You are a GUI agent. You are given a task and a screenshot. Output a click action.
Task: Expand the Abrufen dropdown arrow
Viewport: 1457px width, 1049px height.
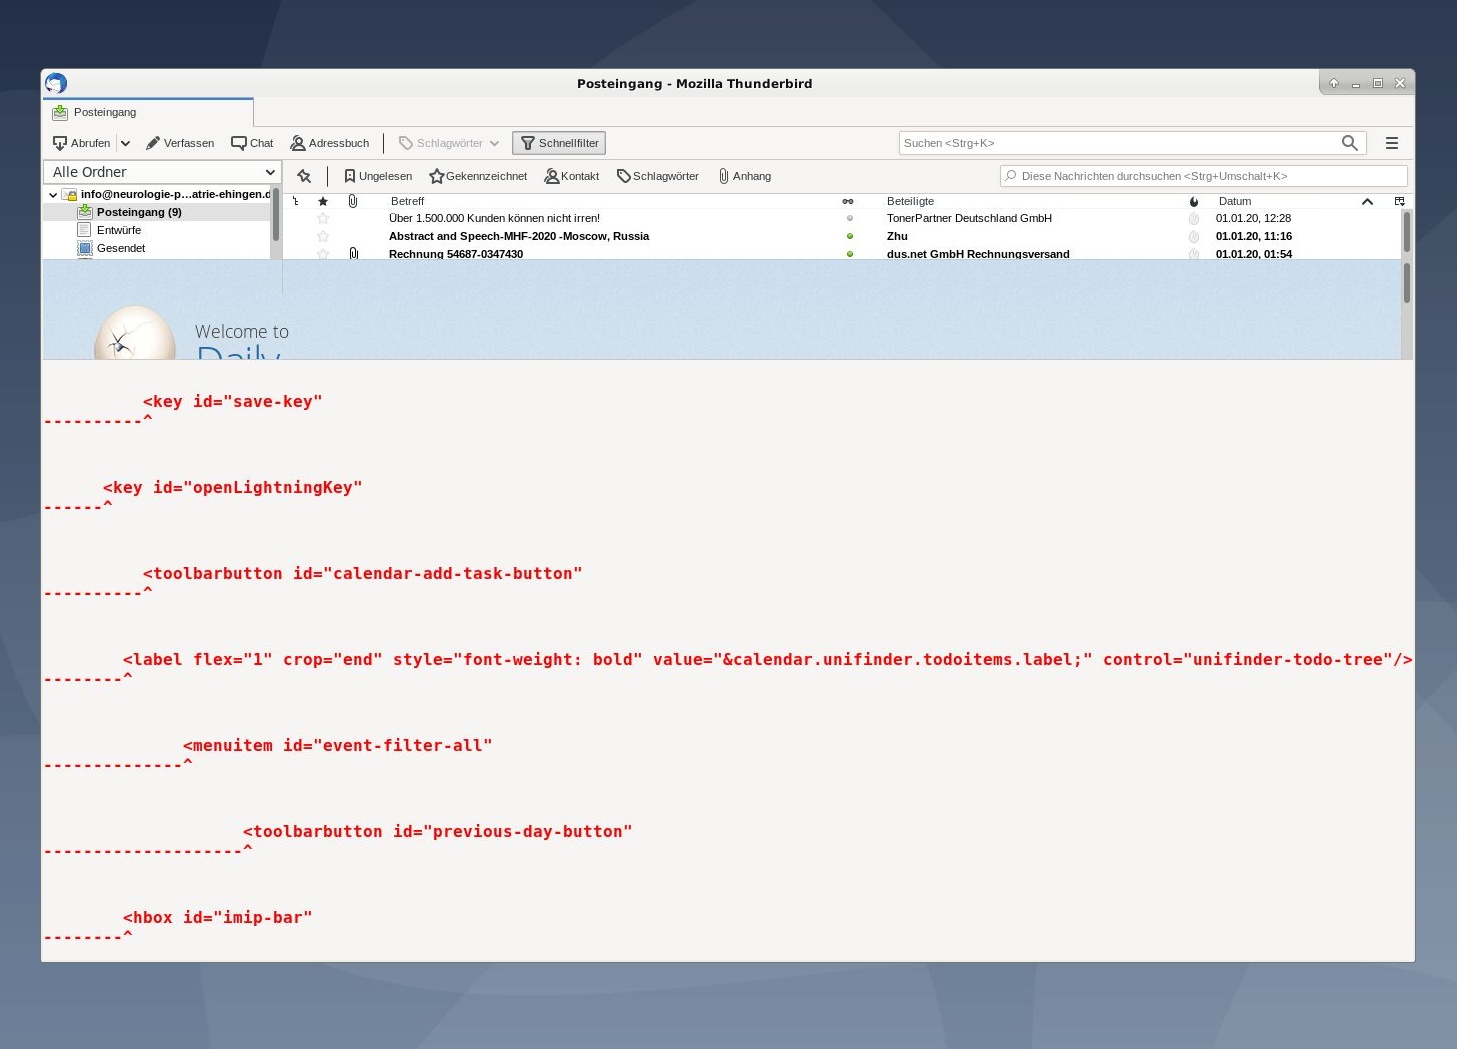point(125,143)
